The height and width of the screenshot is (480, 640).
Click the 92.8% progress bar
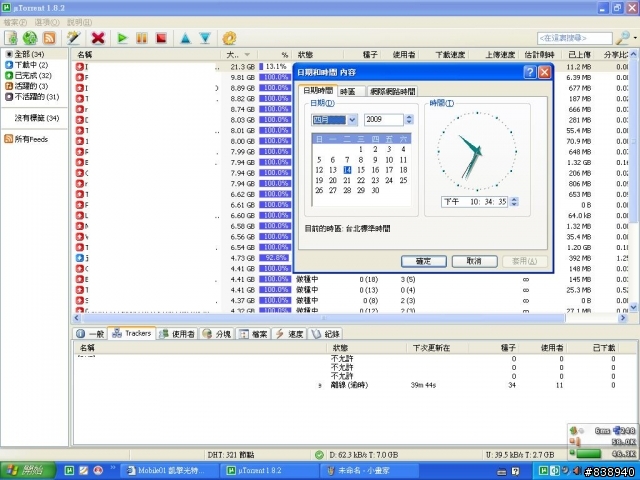tap(275, 258)
